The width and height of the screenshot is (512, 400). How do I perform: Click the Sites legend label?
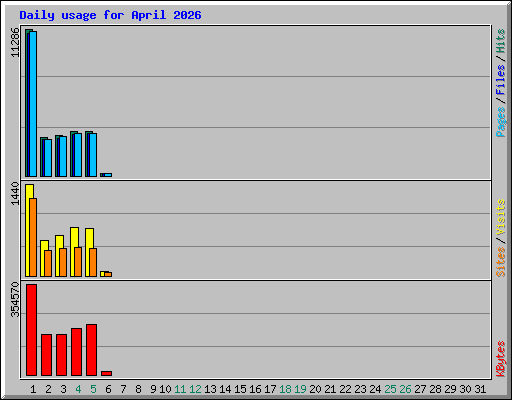tap(500, 262)
